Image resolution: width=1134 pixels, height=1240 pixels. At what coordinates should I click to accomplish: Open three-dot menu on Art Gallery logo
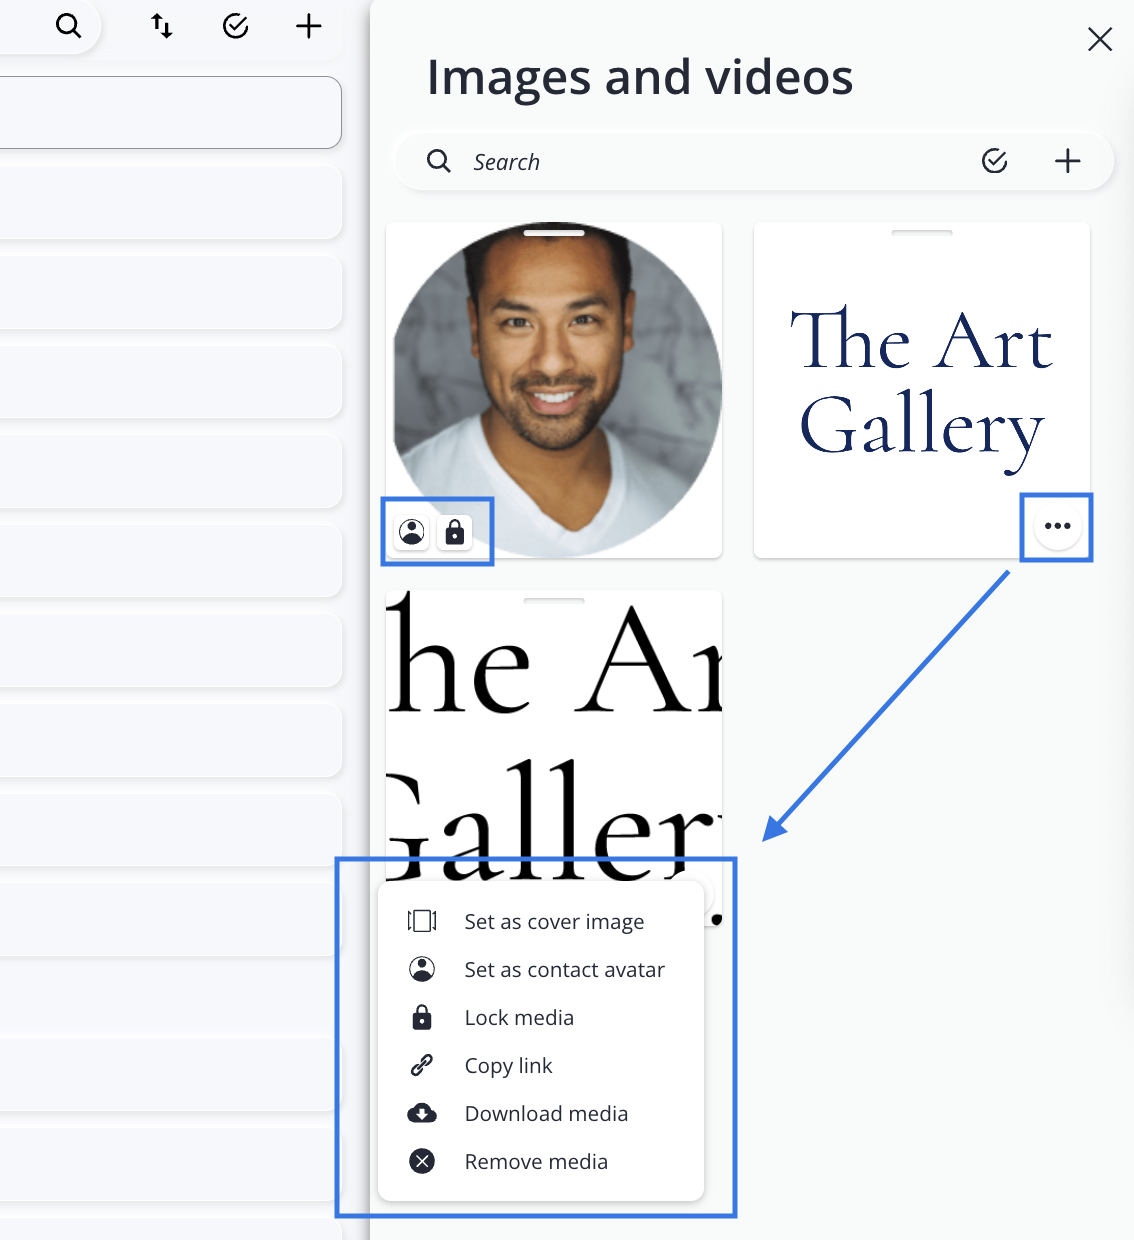tap(1057, 526)
